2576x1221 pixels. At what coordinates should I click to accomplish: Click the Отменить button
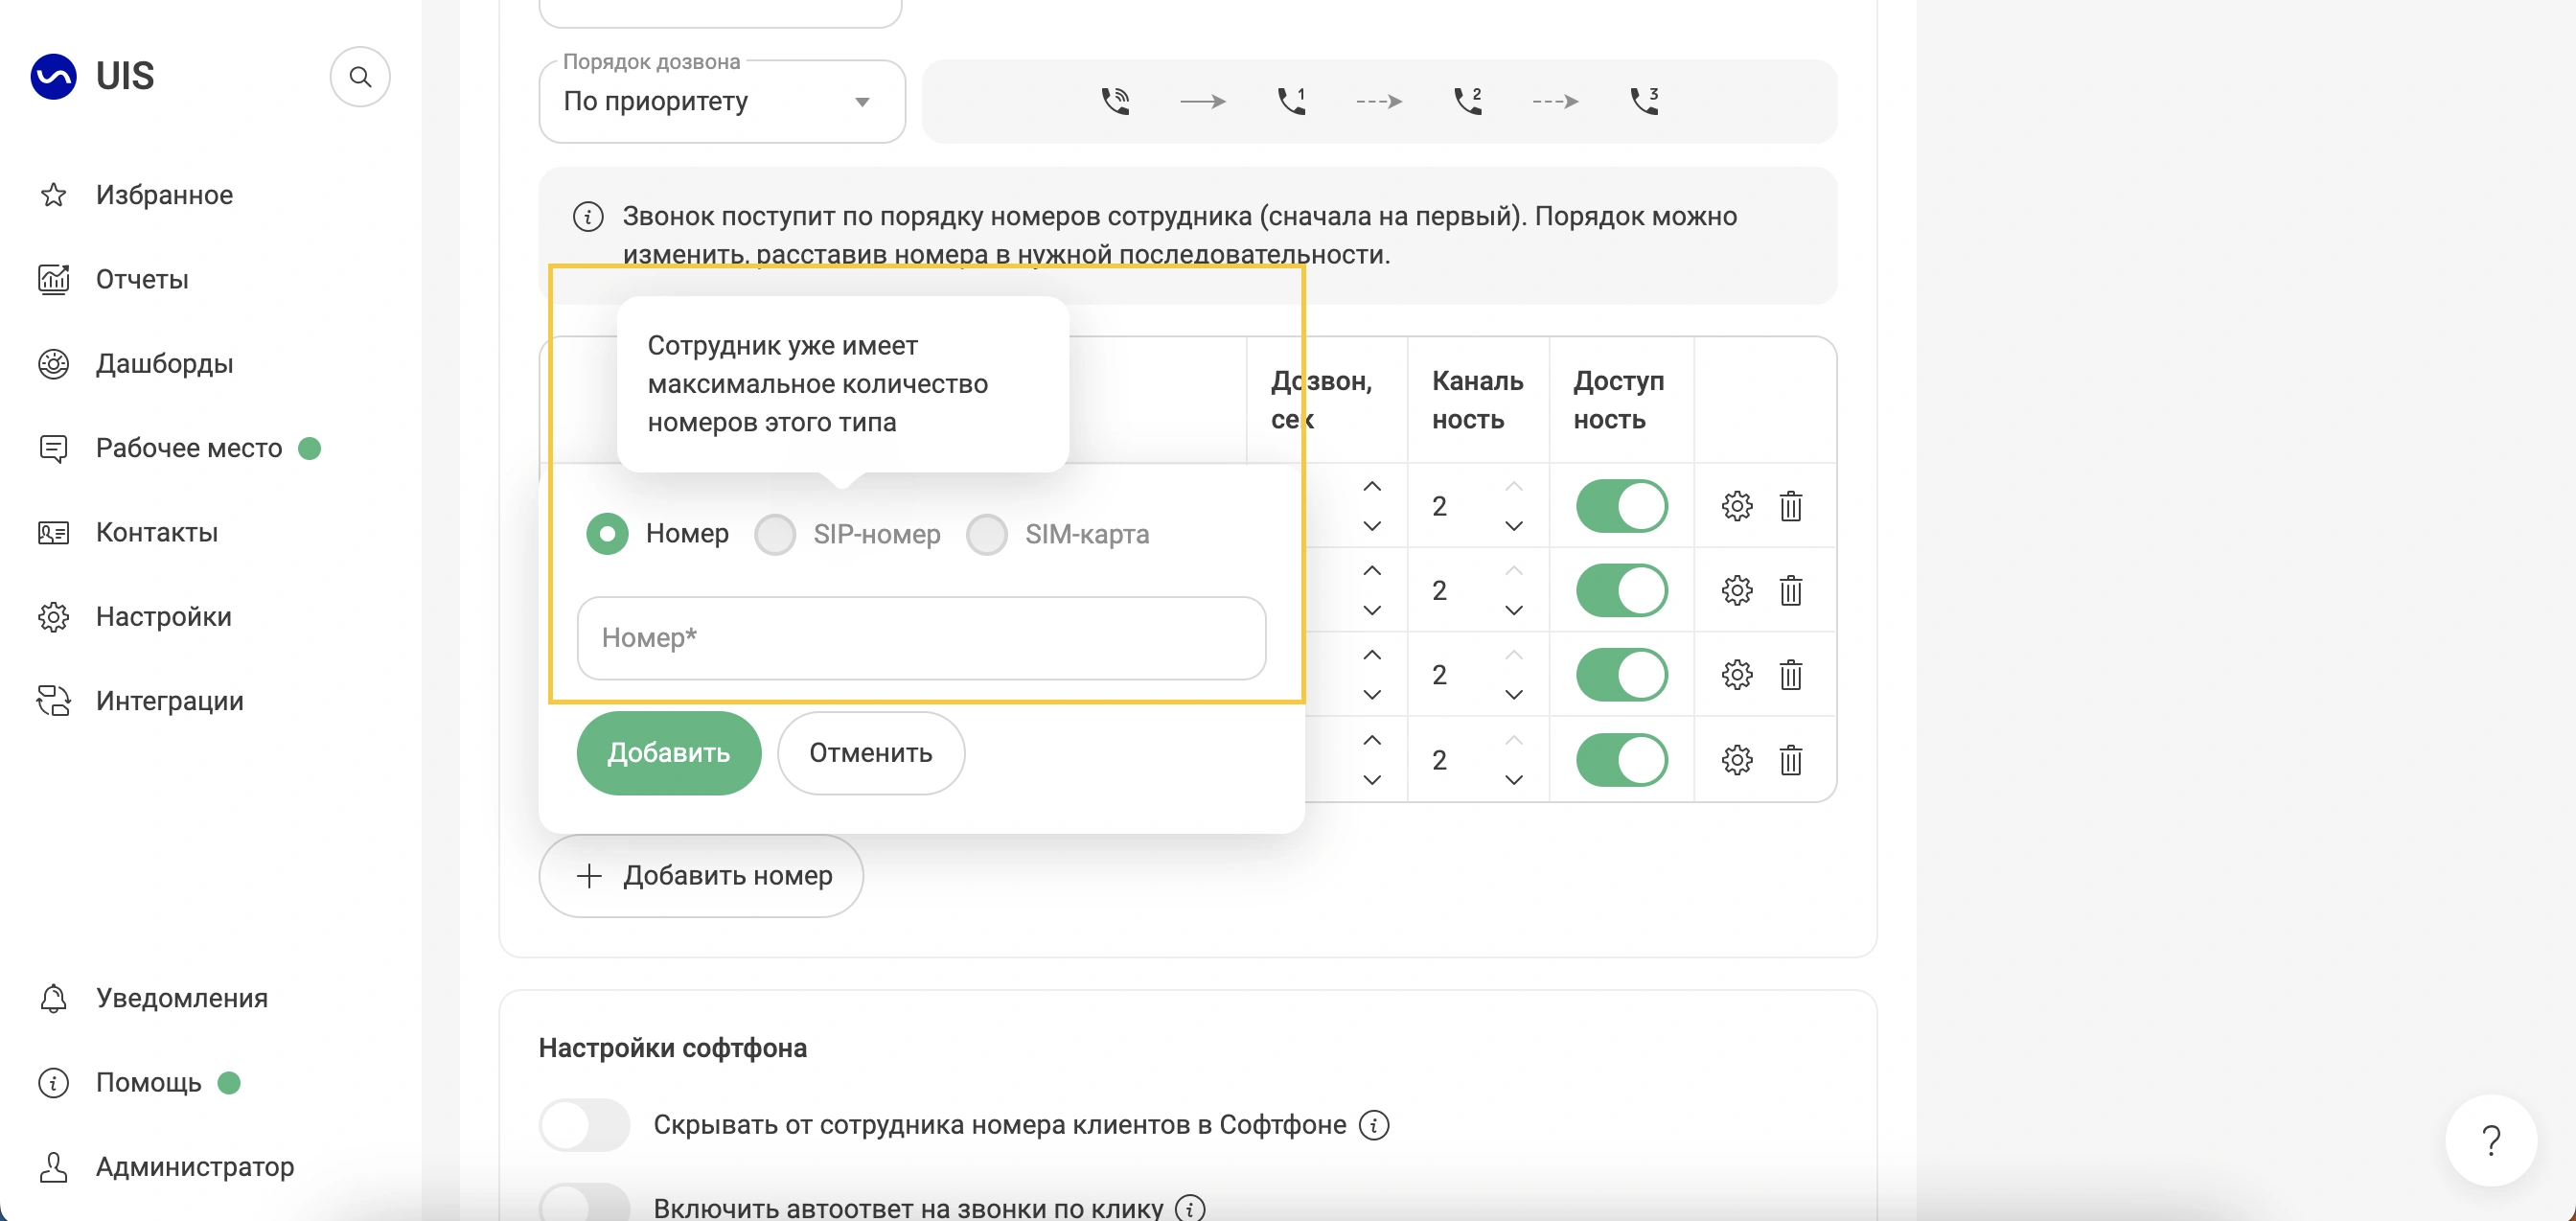coord(870,753)
